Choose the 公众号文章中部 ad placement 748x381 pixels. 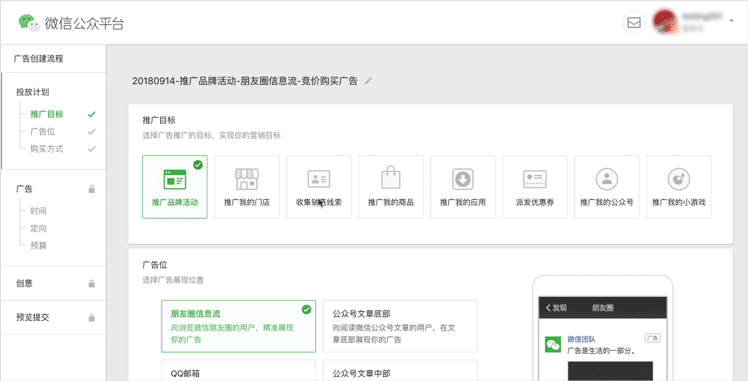click(400, 371)
